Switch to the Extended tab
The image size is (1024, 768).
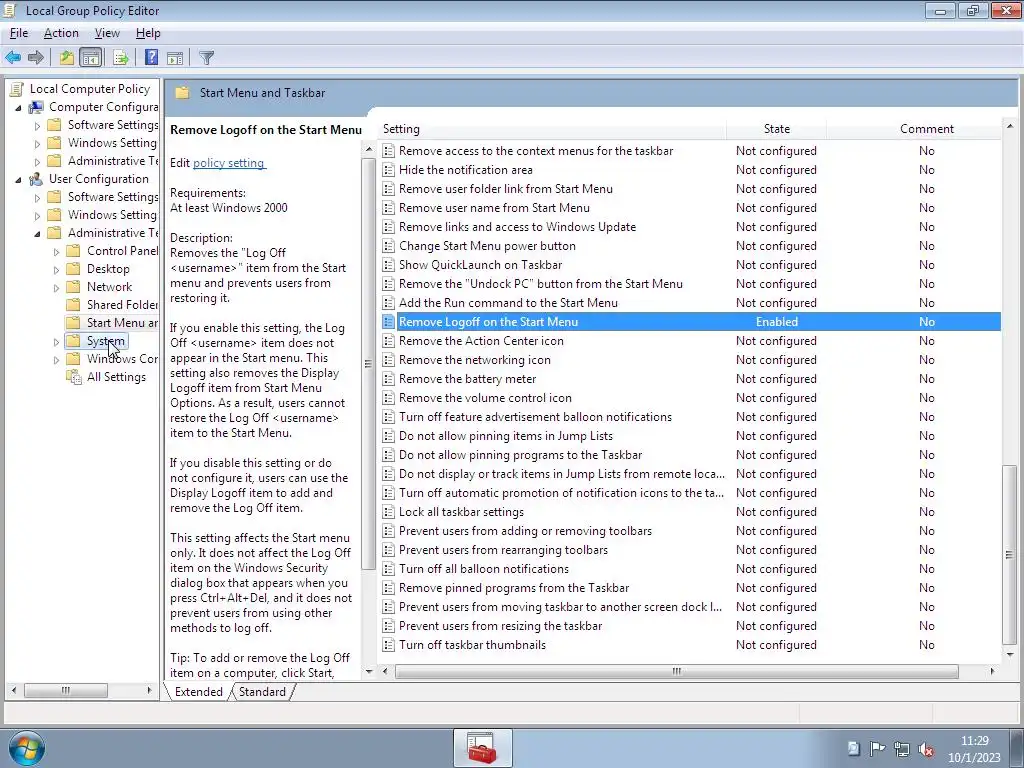(x=199, y=692)
